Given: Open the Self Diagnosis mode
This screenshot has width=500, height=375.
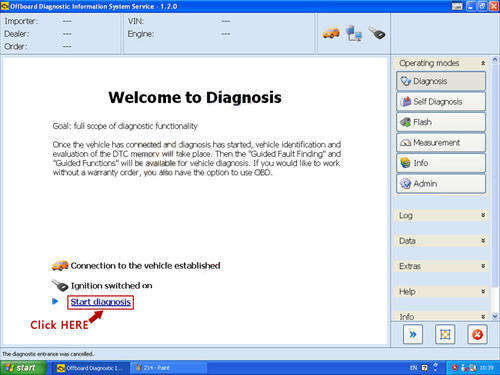Looking at the screenshot, I should (x=441, y=102).
